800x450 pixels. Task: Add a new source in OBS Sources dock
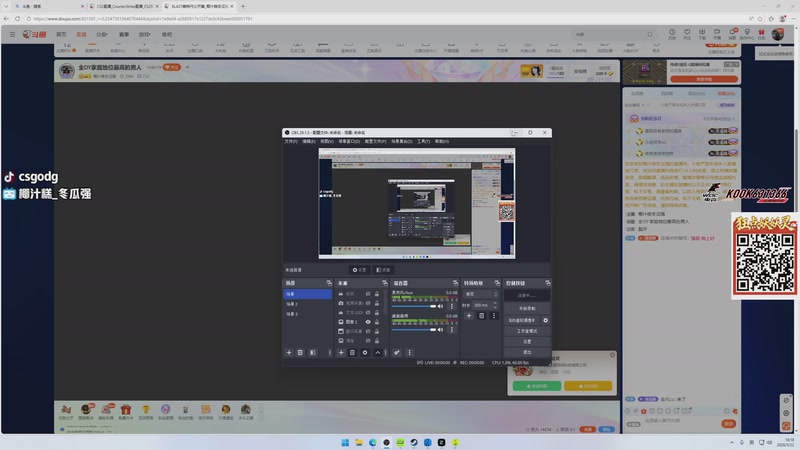click(341, 353)
